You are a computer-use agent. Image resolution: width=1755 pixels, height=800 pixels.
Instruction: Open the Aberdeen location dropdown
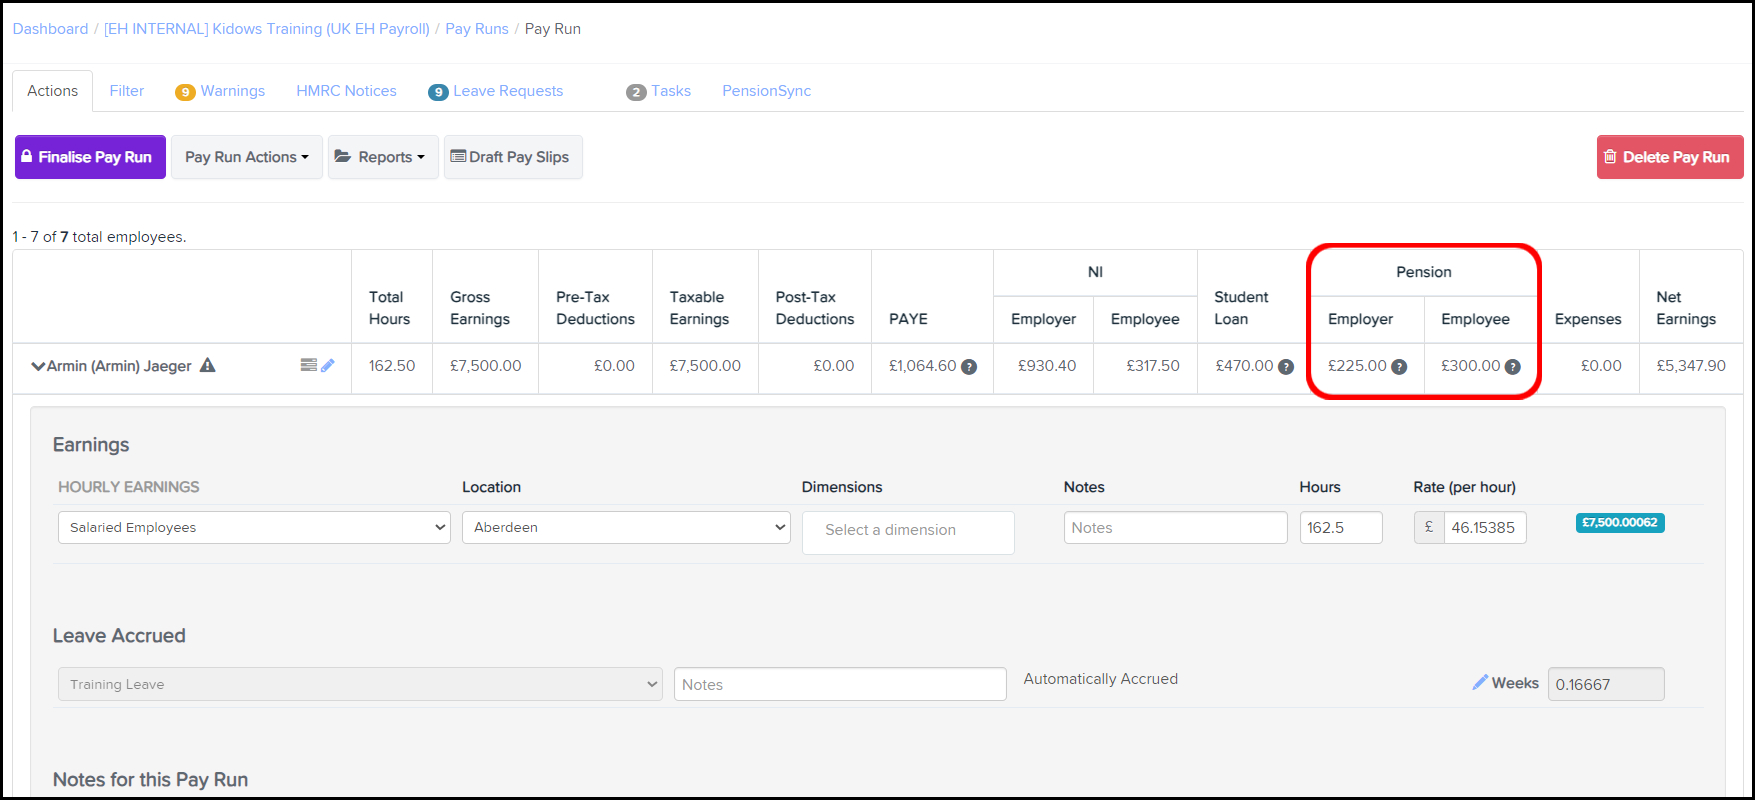coord(626,527)
